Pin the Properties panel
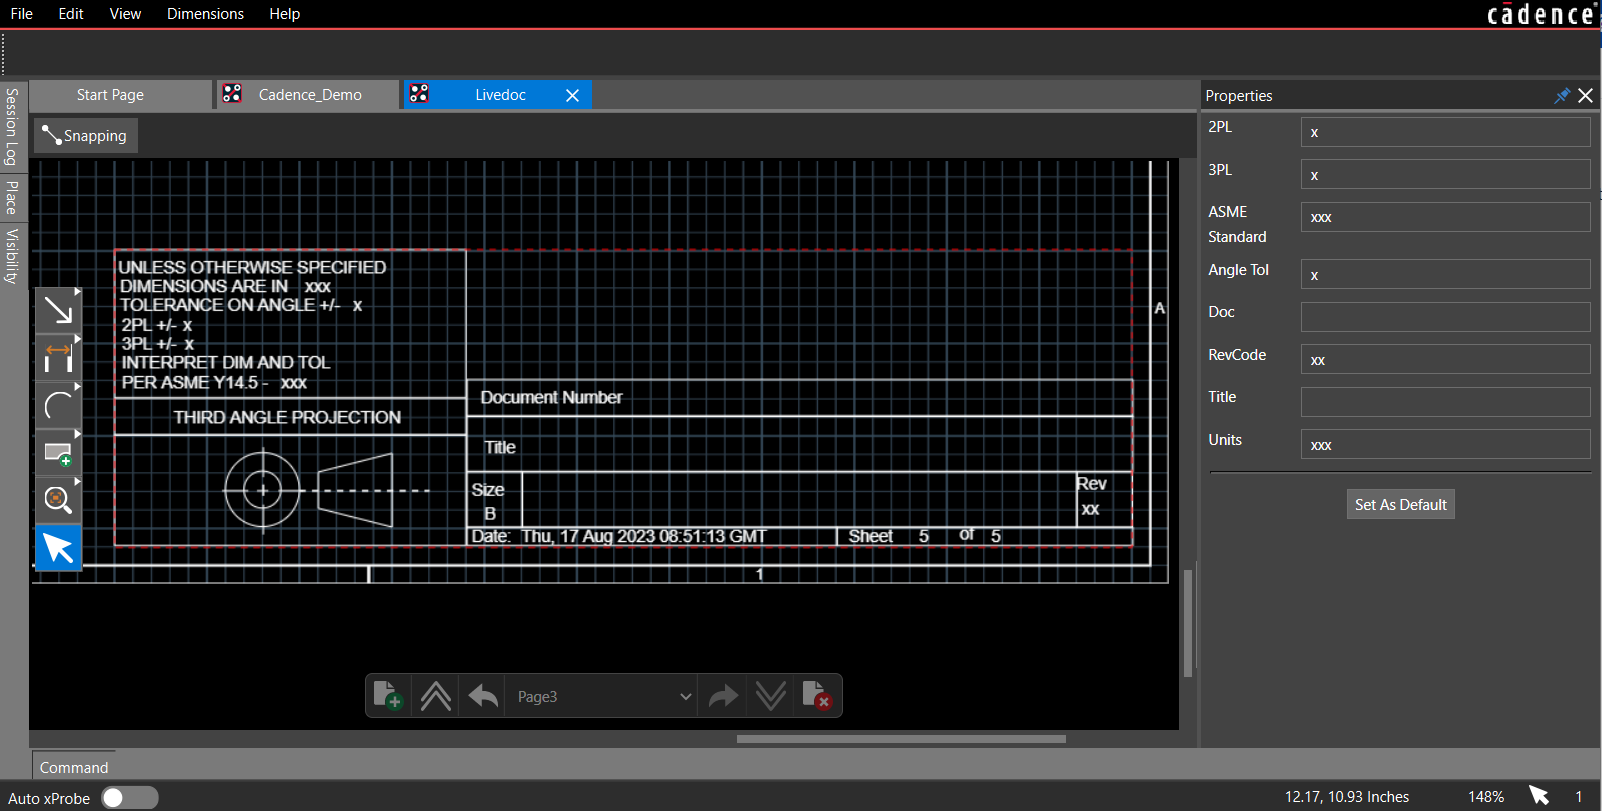This screenshot has height=811, width=1602. click(x=1562, y=95)
